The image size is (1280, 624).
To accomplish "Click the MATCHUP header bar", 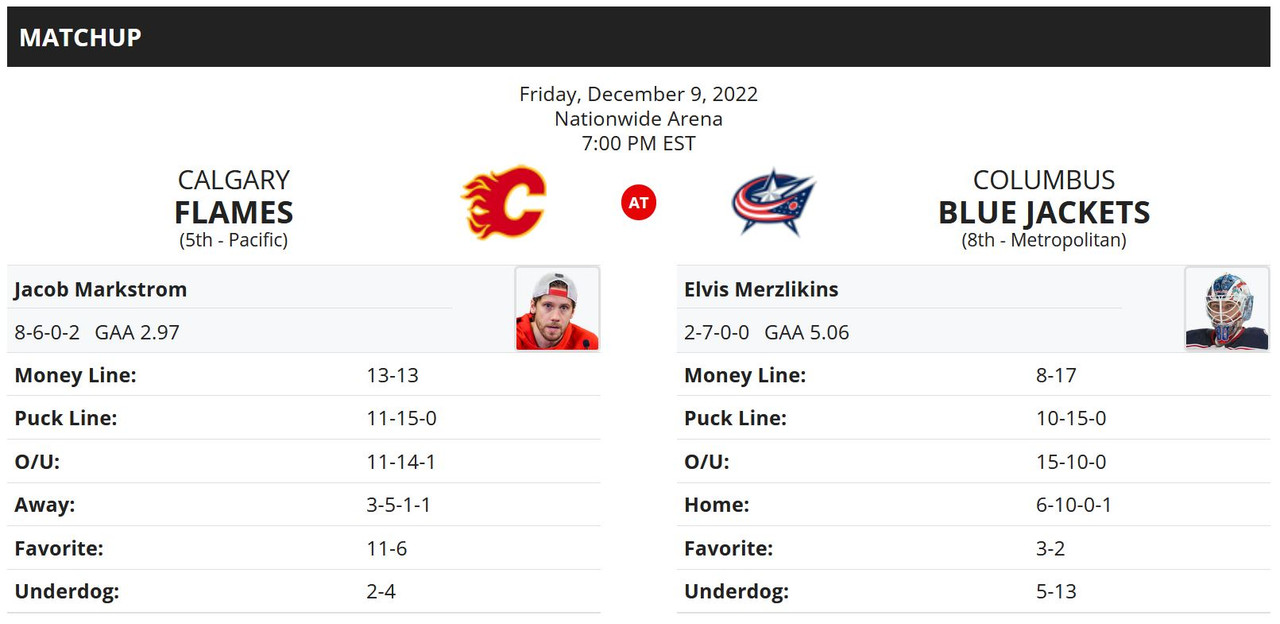I will tap(639, 37).
